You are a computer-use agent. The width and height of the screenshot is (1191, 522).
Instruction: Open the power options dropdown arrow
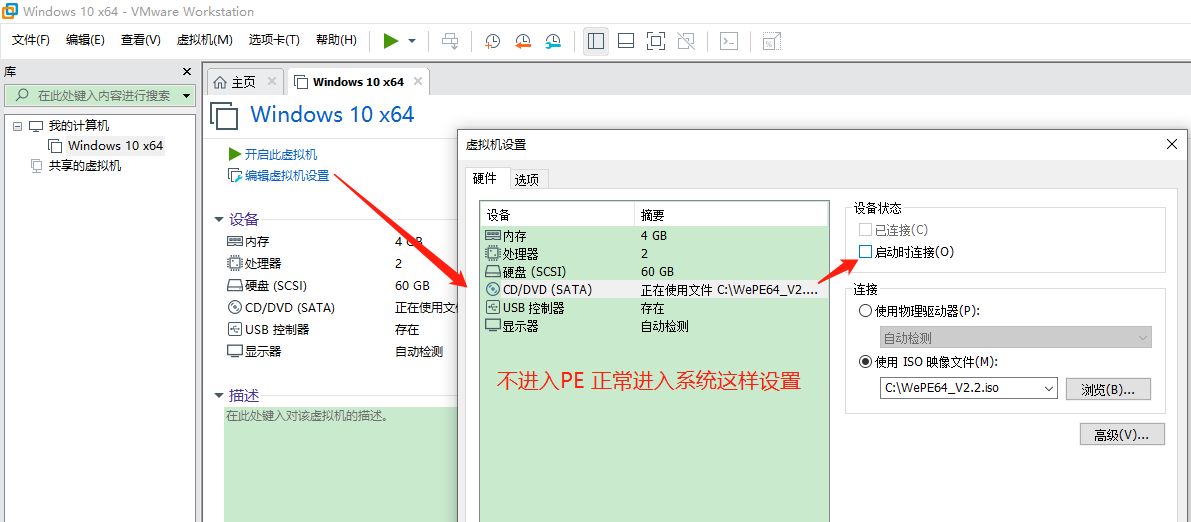pos(412,41)
